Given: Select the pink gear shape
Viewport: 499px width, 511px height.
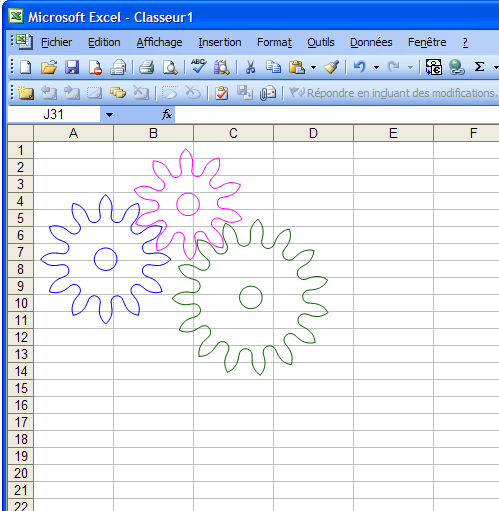Looking at the screenshot, I should (188, 204).
